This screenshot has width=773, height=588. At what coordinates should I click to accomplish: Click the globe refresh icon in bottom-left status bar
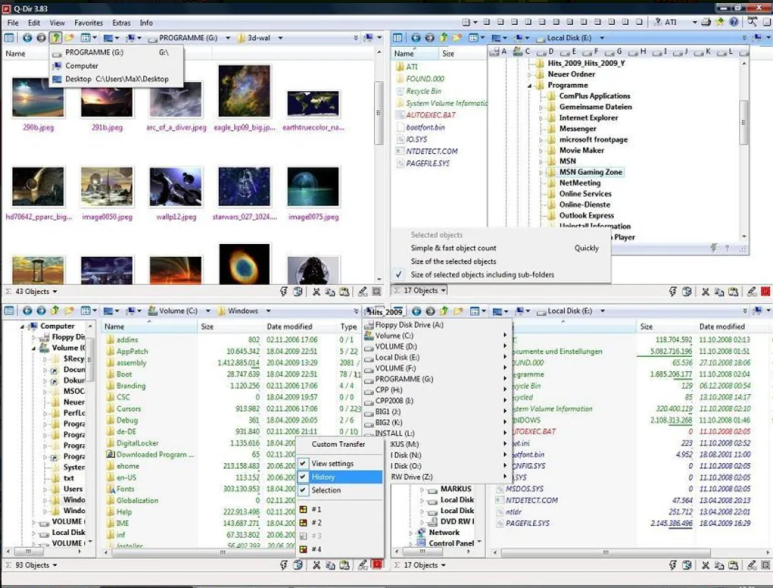pyautogui.click(x=298, y=565)
